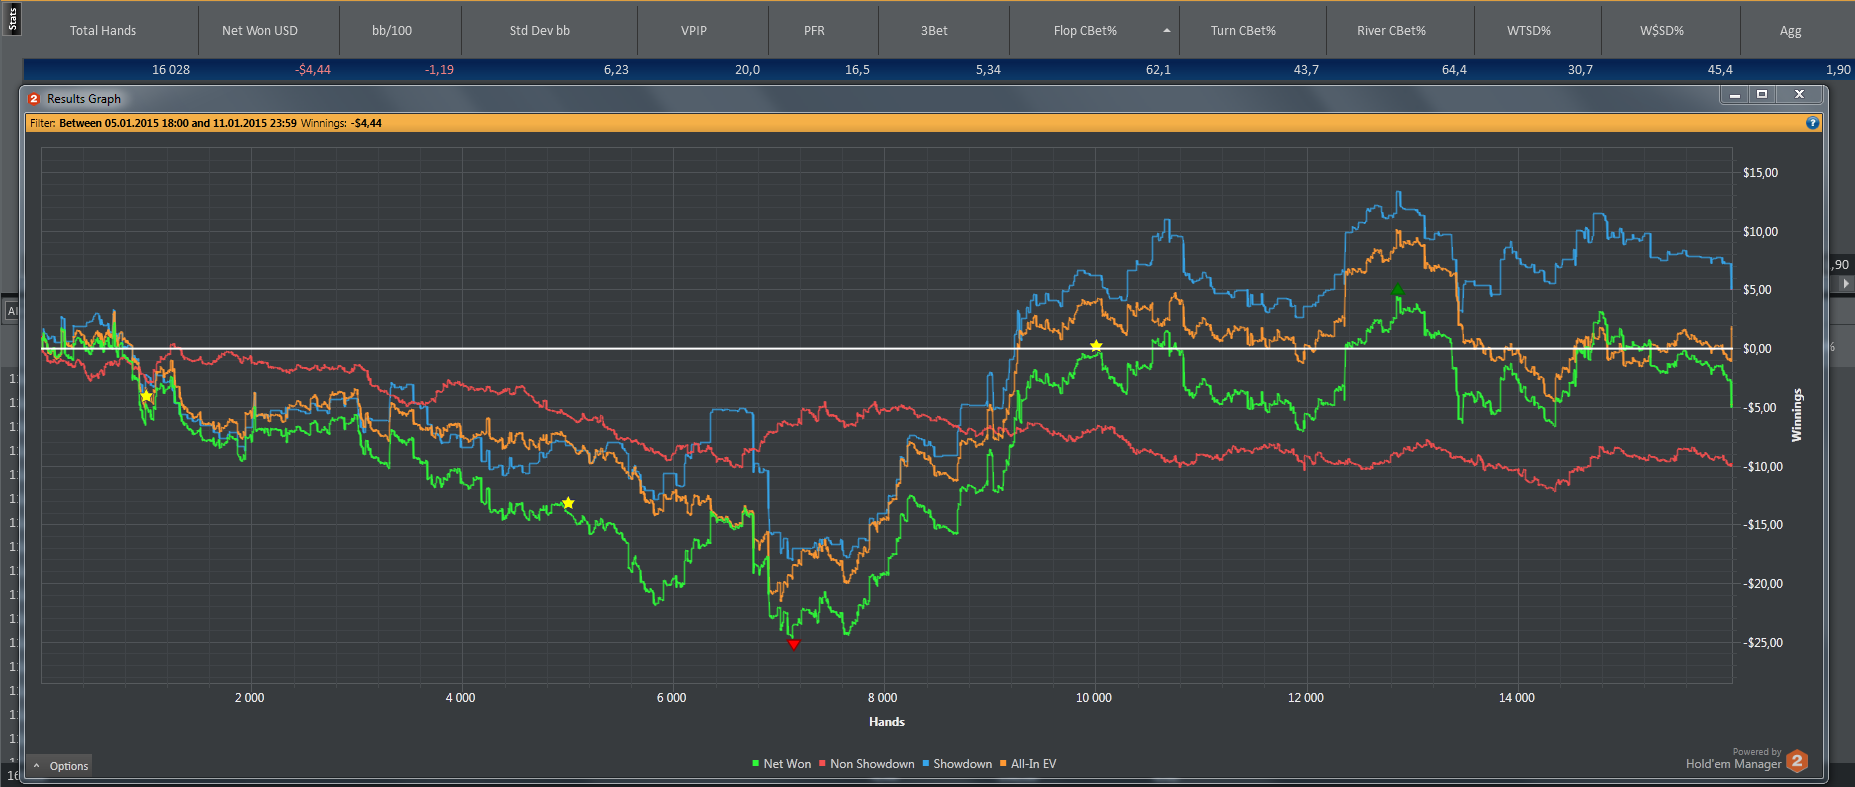Screen dimensions: 1855x787
Task: Click the W$SD% column header
Action: click(1662, 31)
